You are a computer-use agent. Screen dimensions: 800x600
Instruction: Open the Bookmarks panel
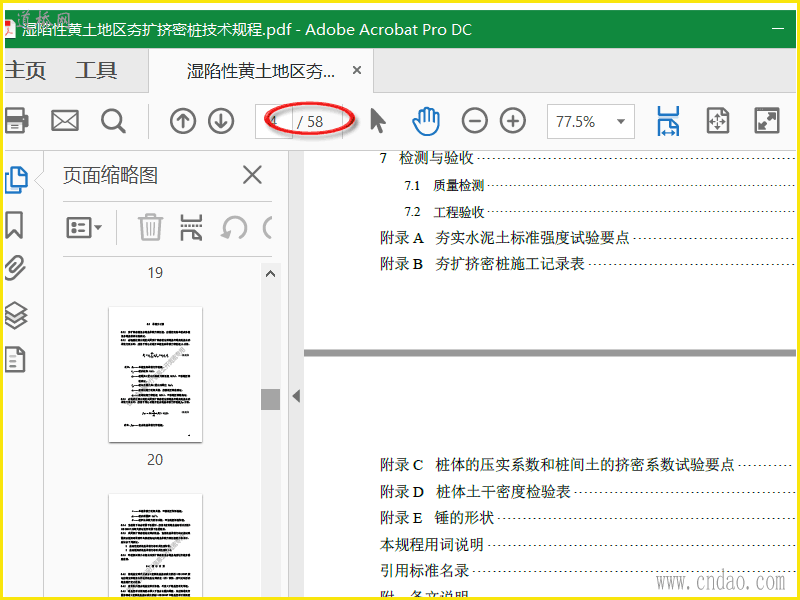click(x=14, y=225)
